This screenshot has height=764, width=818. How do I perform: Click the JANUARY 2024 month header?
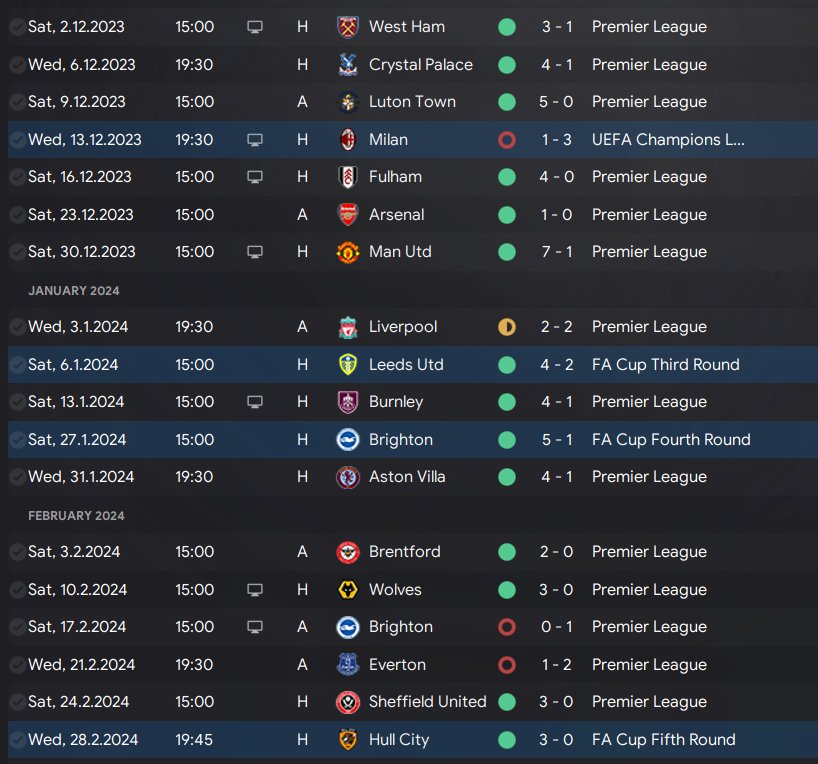click(73, 291)
